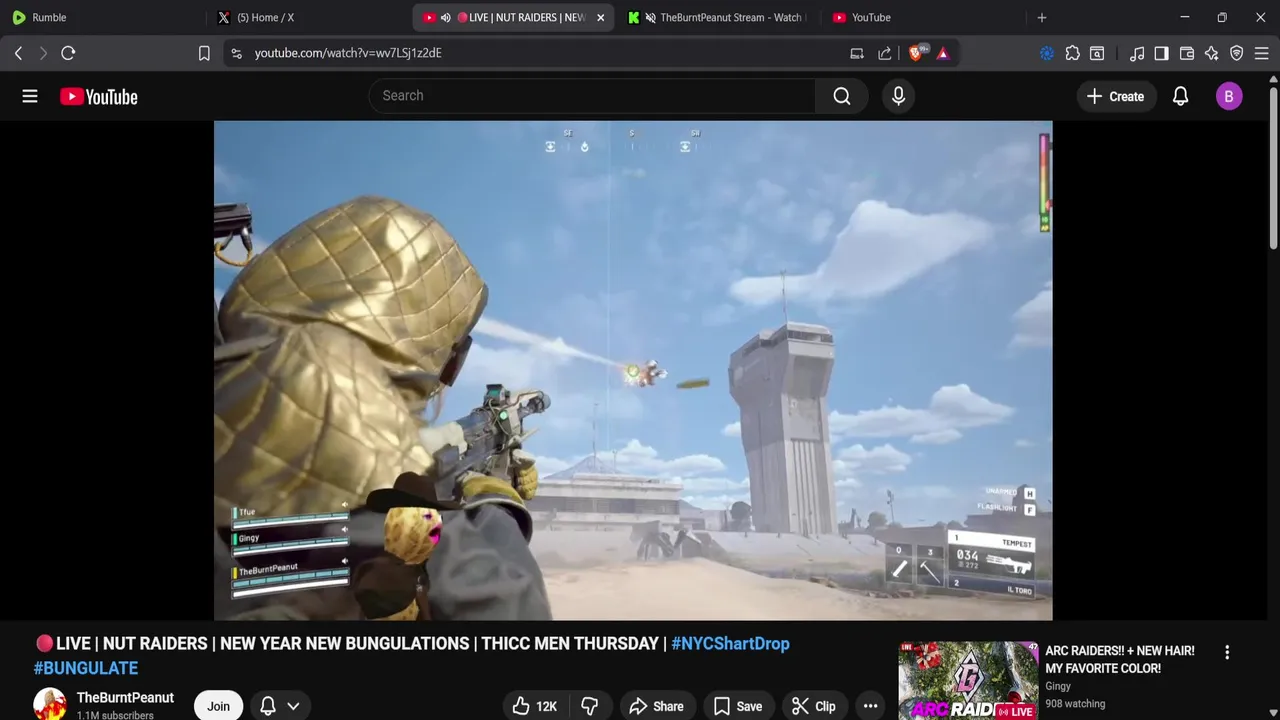Go back to previous page

18,53
